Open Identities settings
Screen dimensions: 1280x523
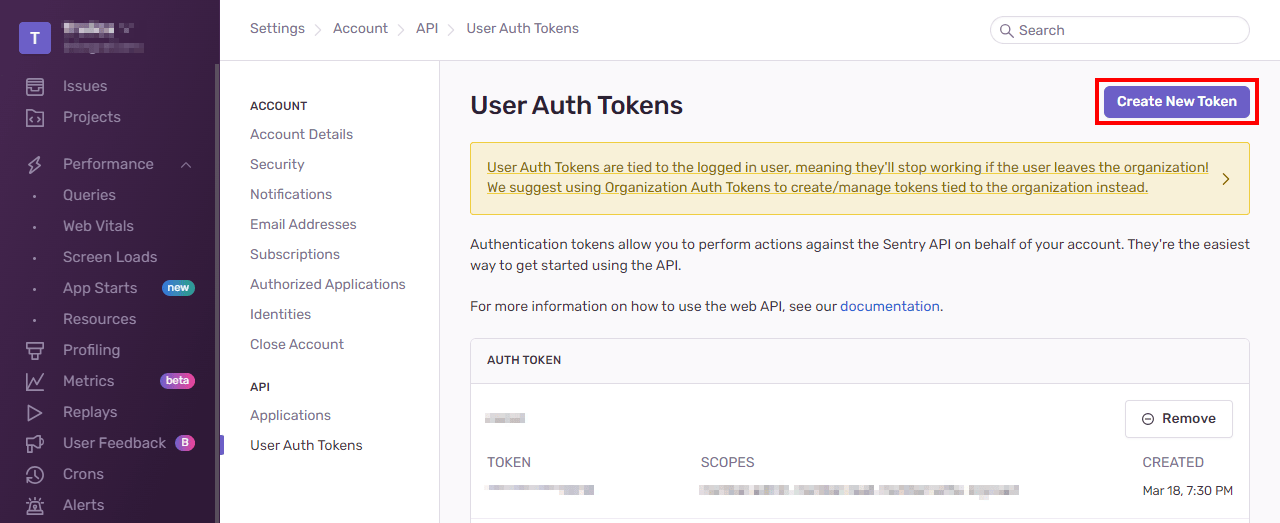point(279,314)
